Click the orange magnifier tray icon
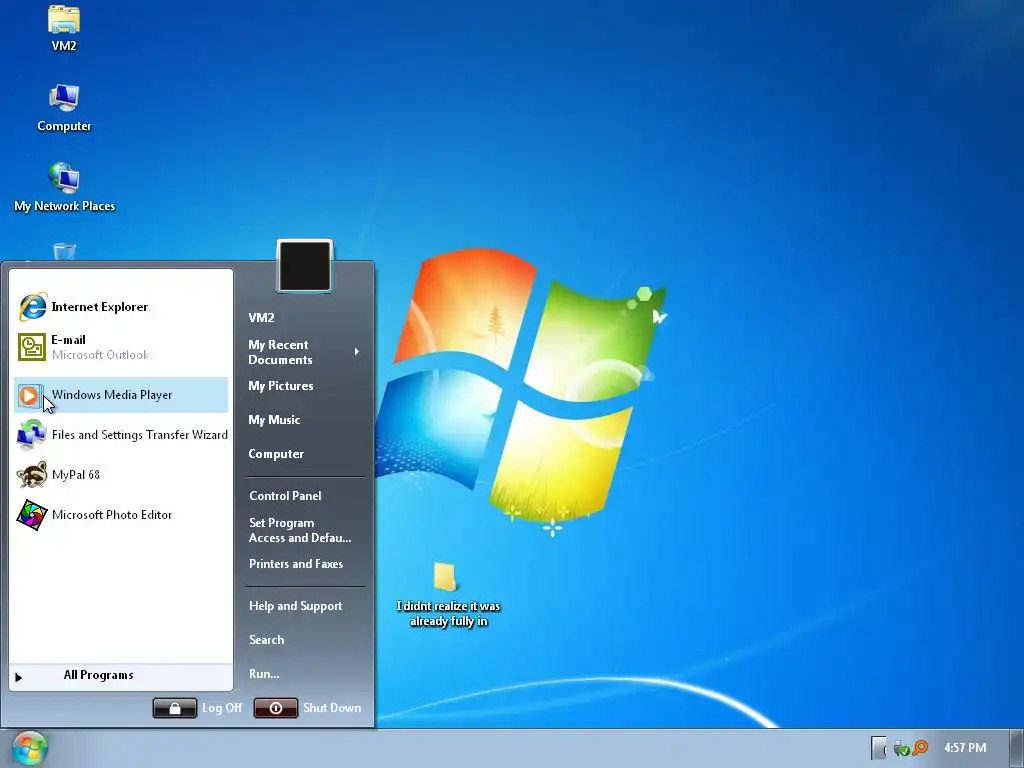1024x768 pixels. tap(920, 748)
